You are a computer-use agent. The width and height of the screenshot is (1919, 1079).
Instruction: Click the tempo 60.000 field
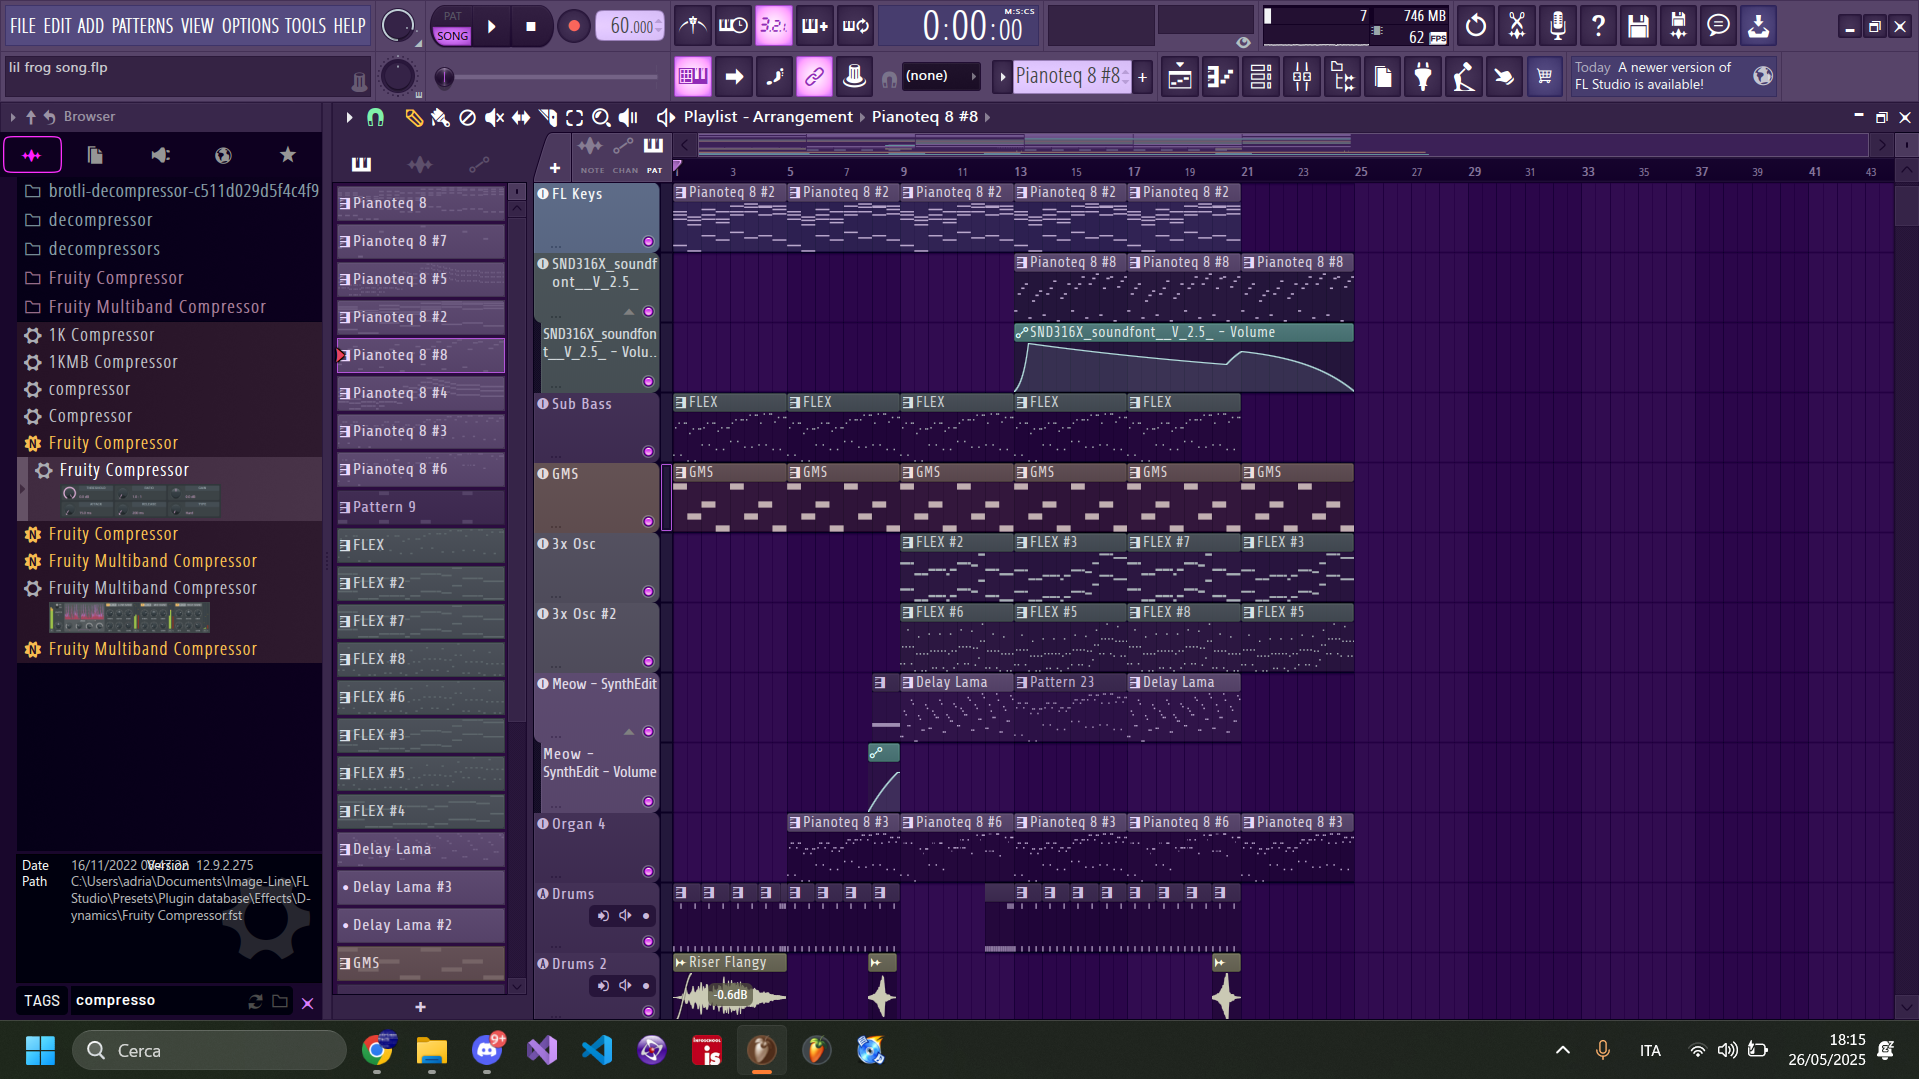click(x=630, y=27)
